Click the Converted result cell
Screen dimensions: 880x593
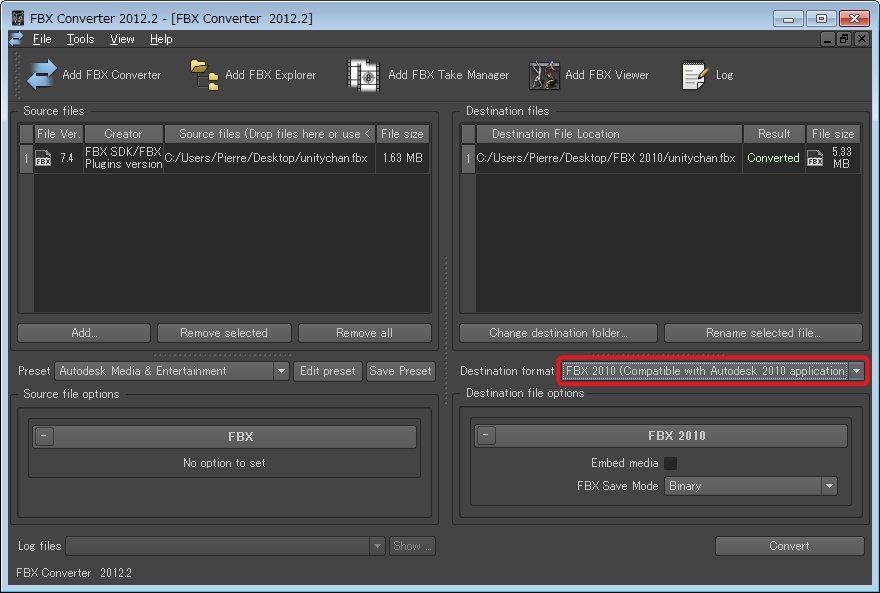(773, 158)
